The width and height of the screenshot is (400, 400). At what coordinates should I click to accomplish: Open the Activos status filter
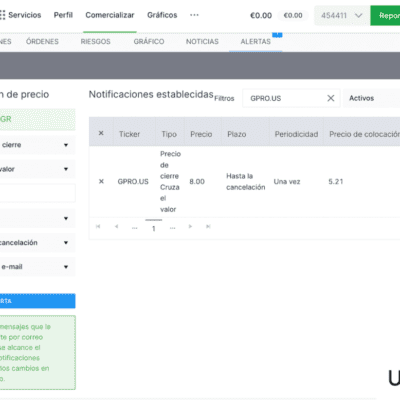tap(371, 98)
